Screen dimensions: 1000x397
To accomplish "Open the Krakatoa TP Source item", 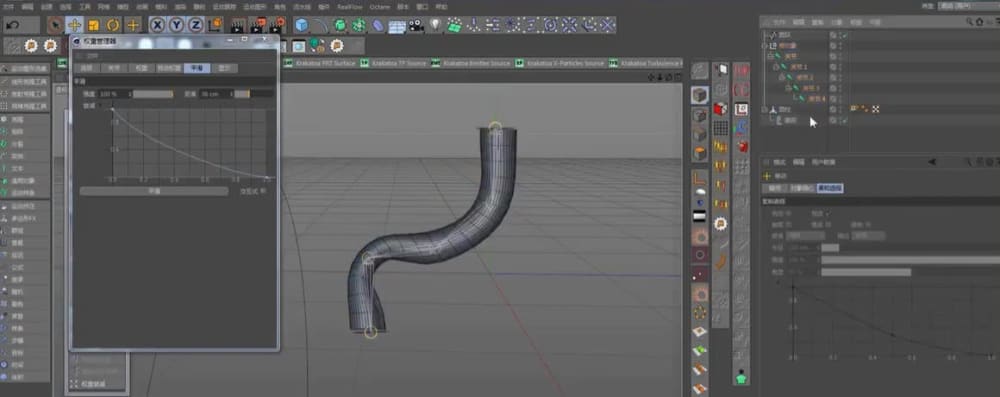I will coord(393,63).
